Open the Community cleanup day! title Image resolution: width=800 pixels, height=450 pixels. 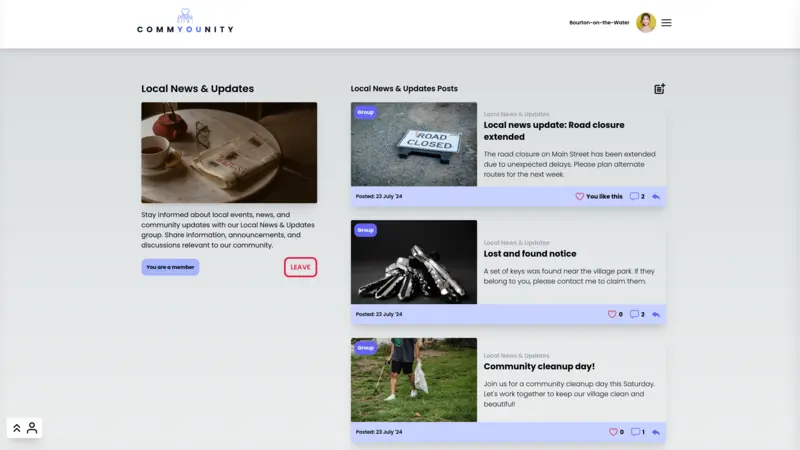coord(539,366)
